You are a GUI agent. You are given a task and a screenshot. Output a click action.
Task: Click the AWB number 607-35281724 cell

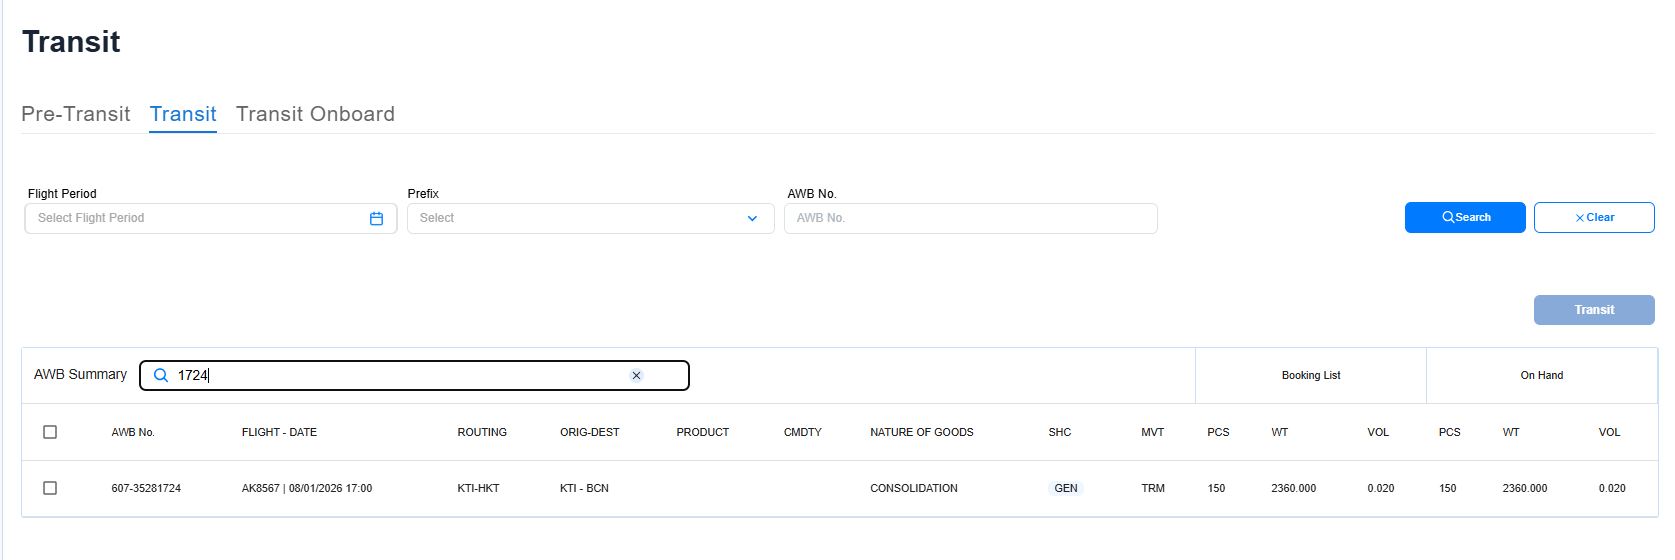click(146, 489)
